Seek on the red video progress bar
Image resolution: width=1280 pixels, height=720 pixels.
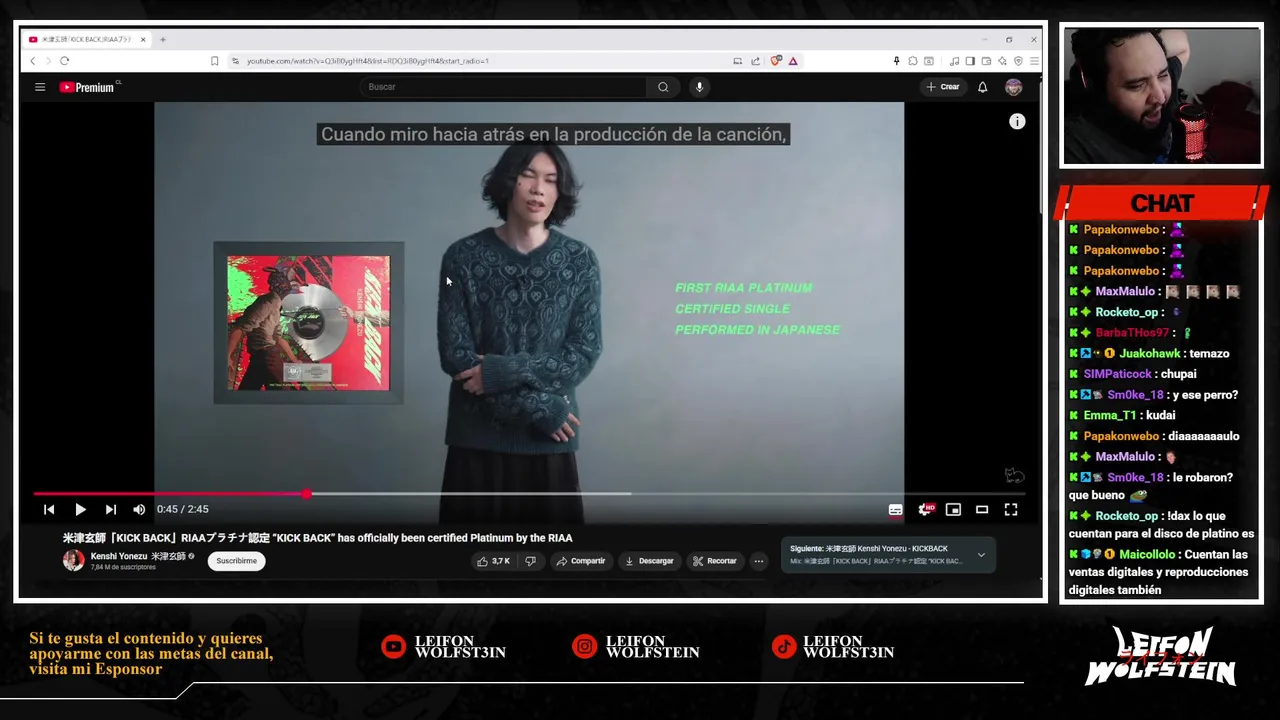tap(530, 494)
